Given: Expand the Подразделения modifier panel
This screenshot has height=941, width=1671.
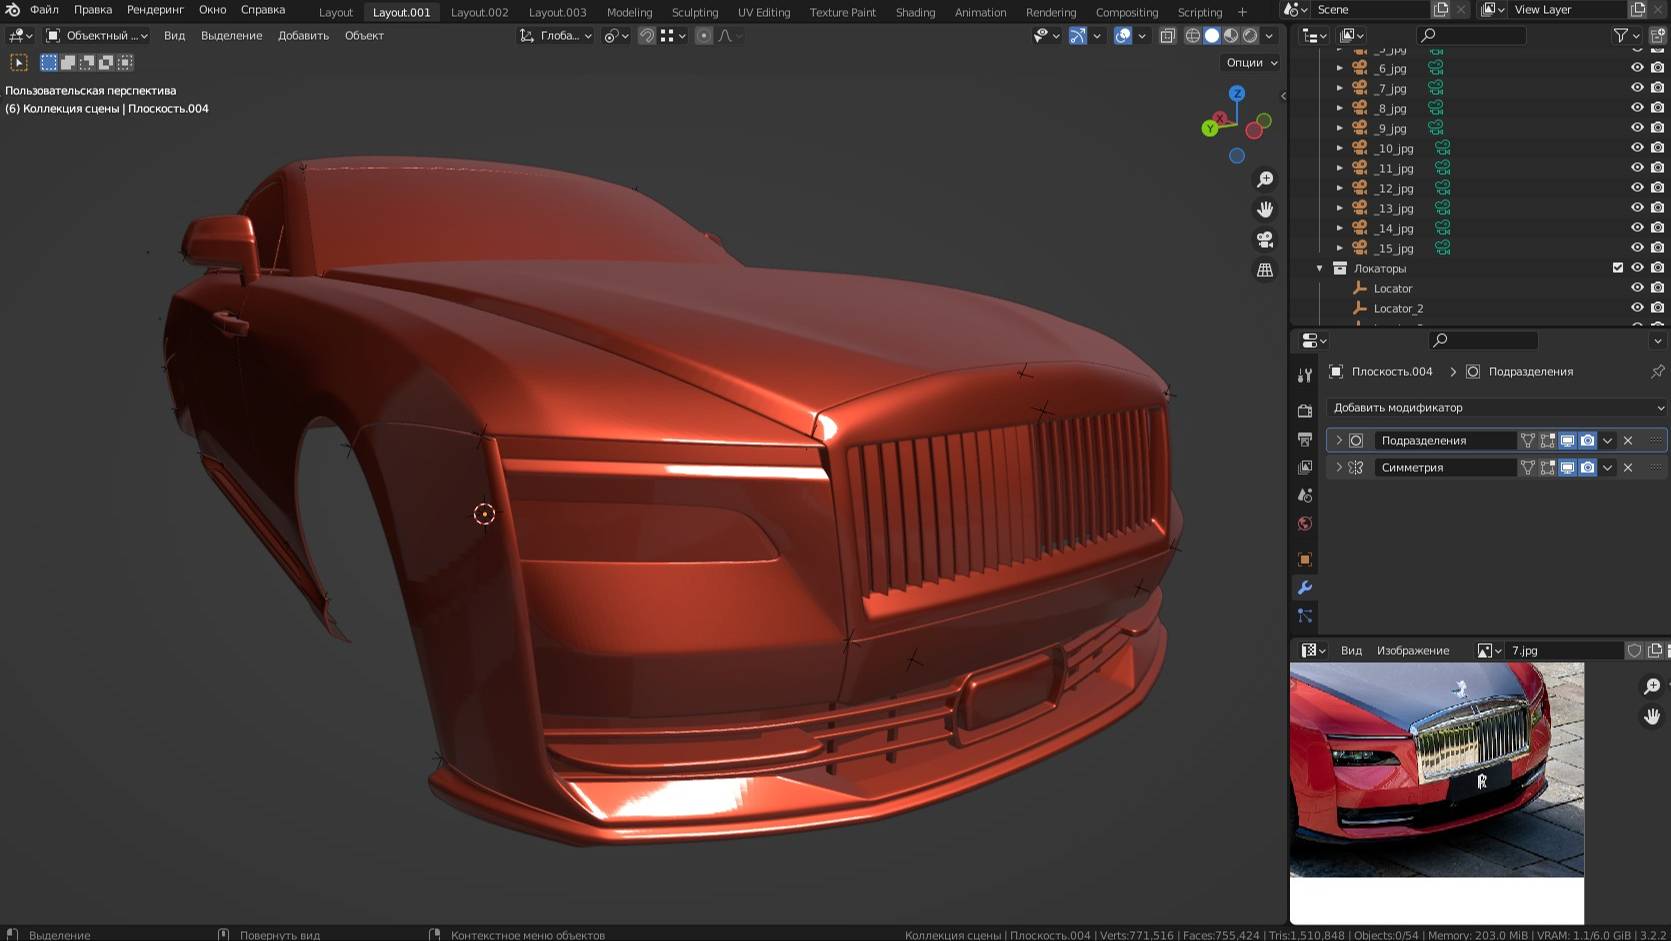Looking at the screenshot, I should [x=1339, y=440].
